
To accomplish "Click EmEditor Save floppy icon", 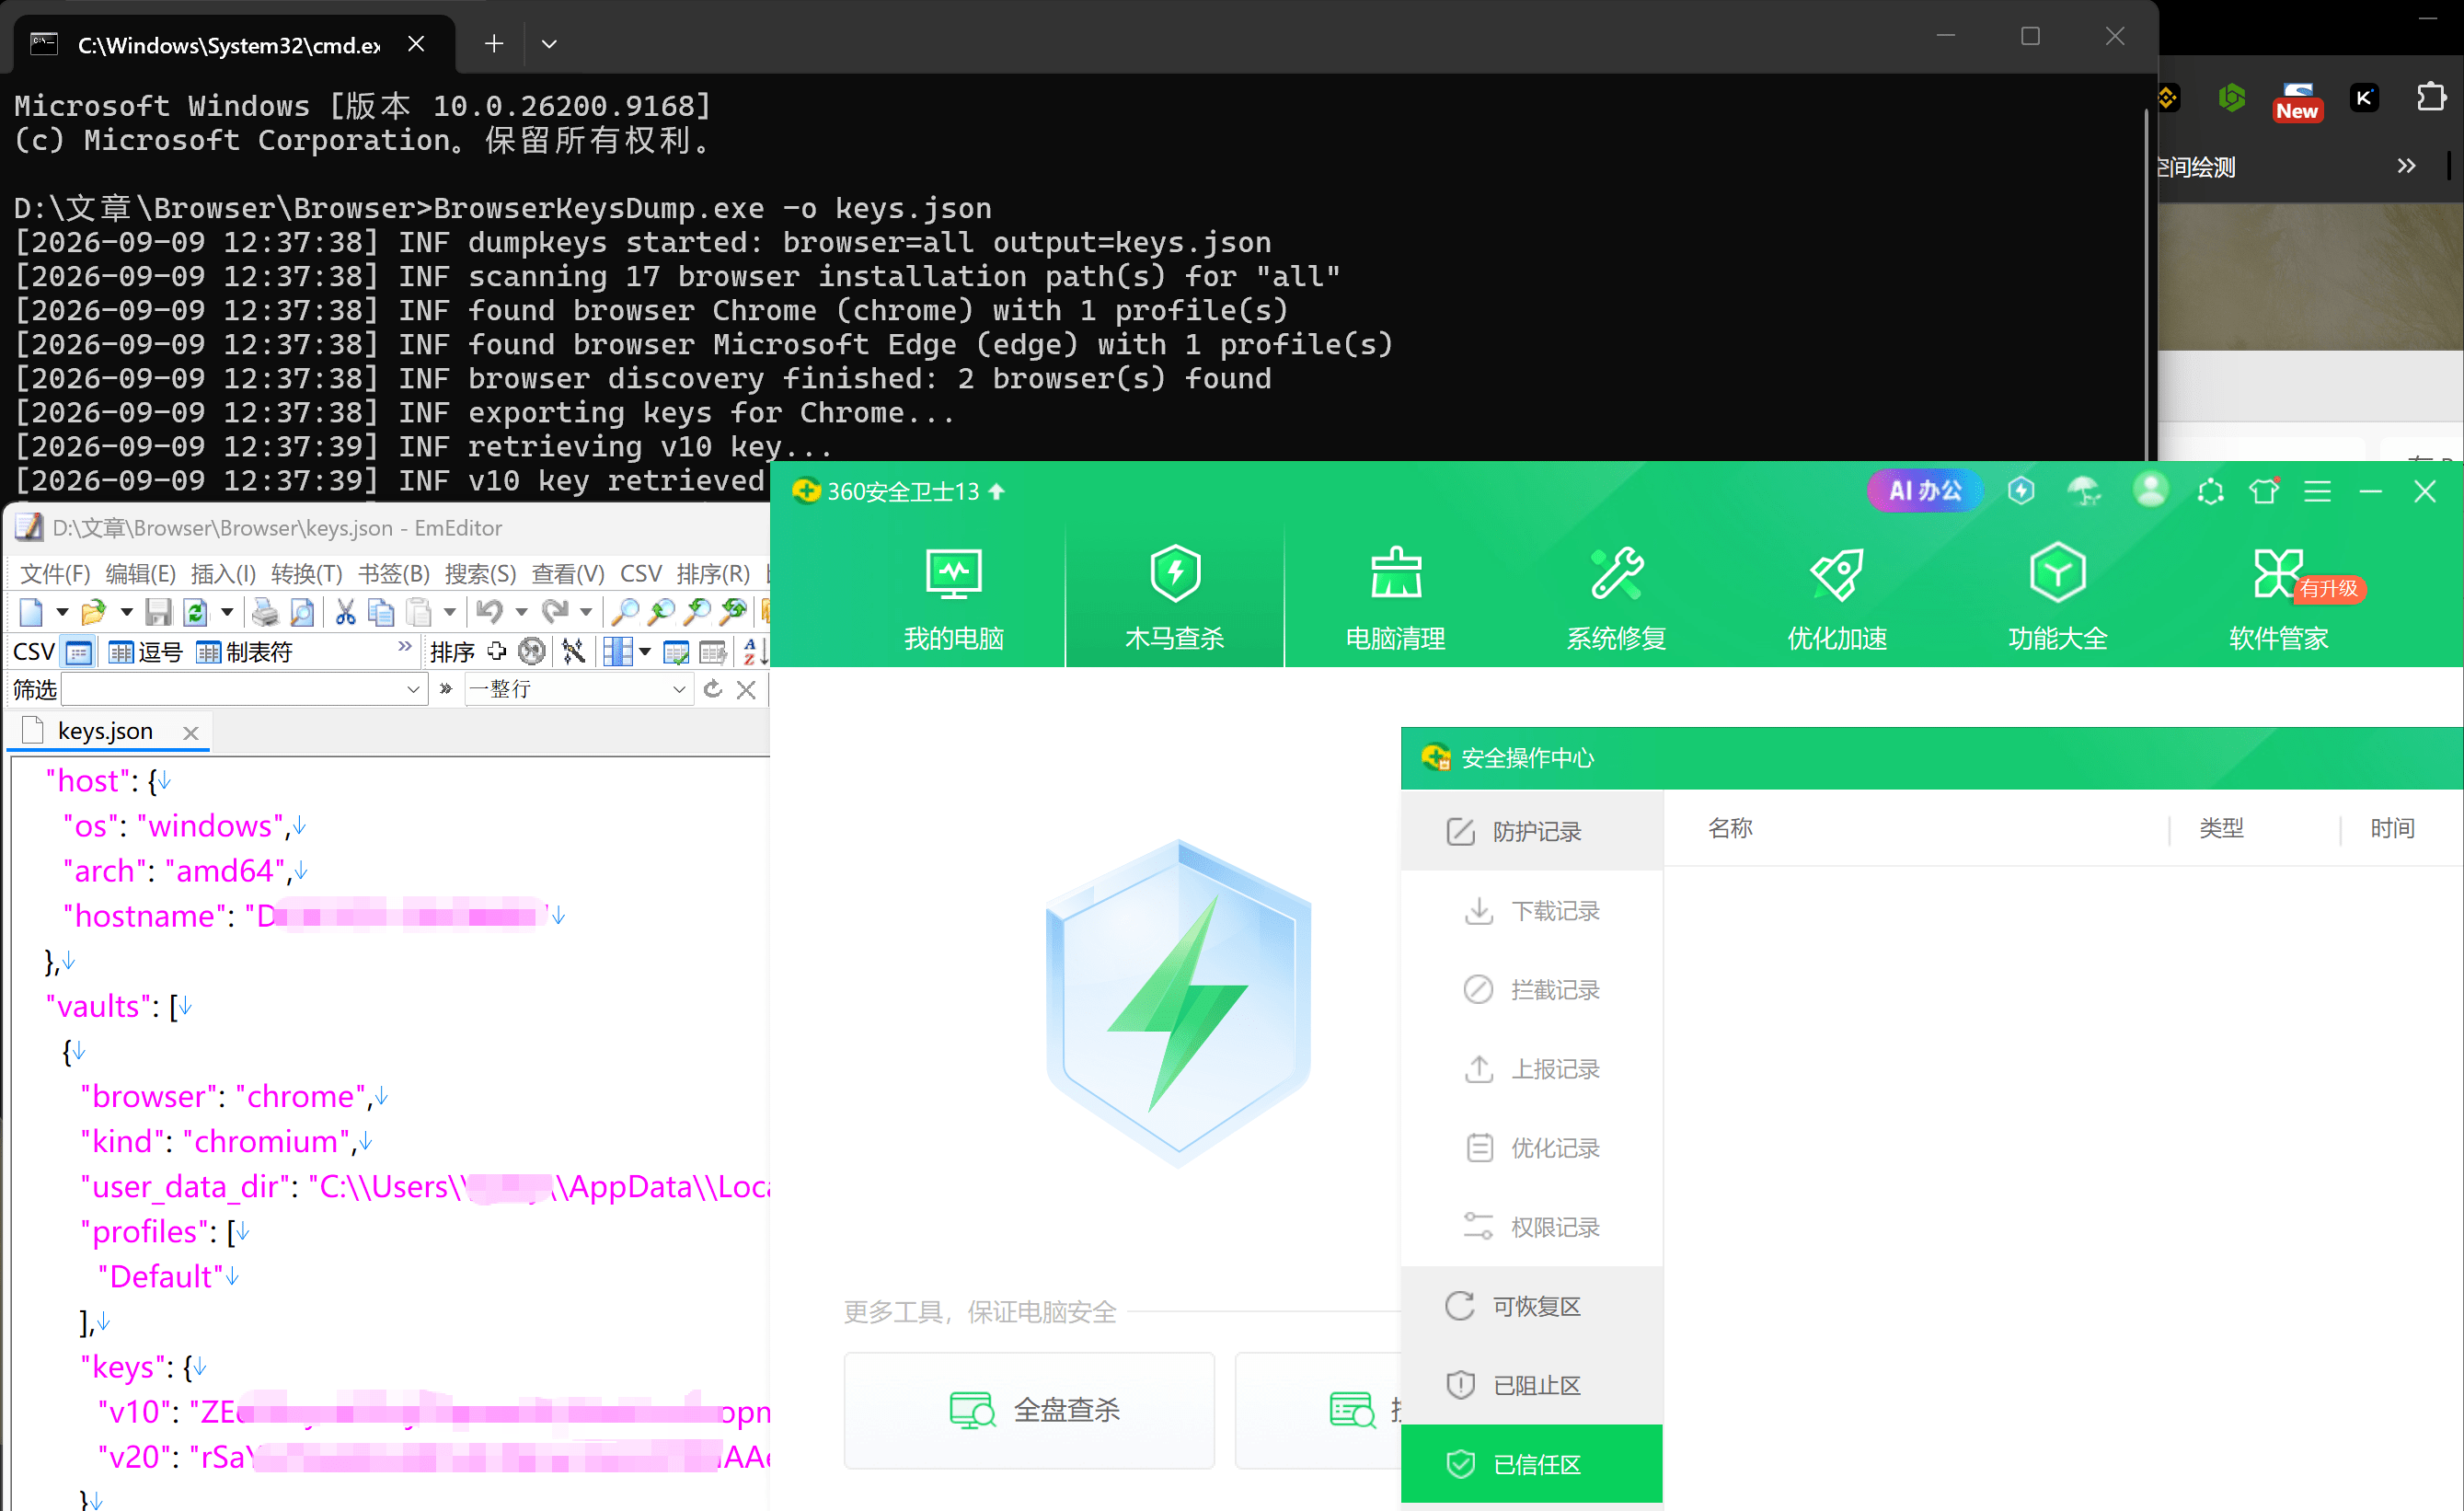I will 158,612.
